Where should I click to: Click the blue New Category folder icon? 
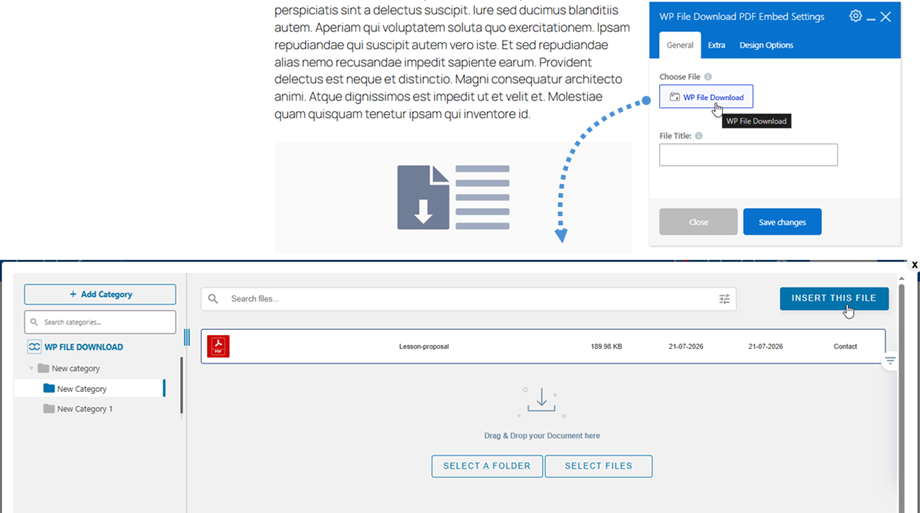[x=49, y=388]
